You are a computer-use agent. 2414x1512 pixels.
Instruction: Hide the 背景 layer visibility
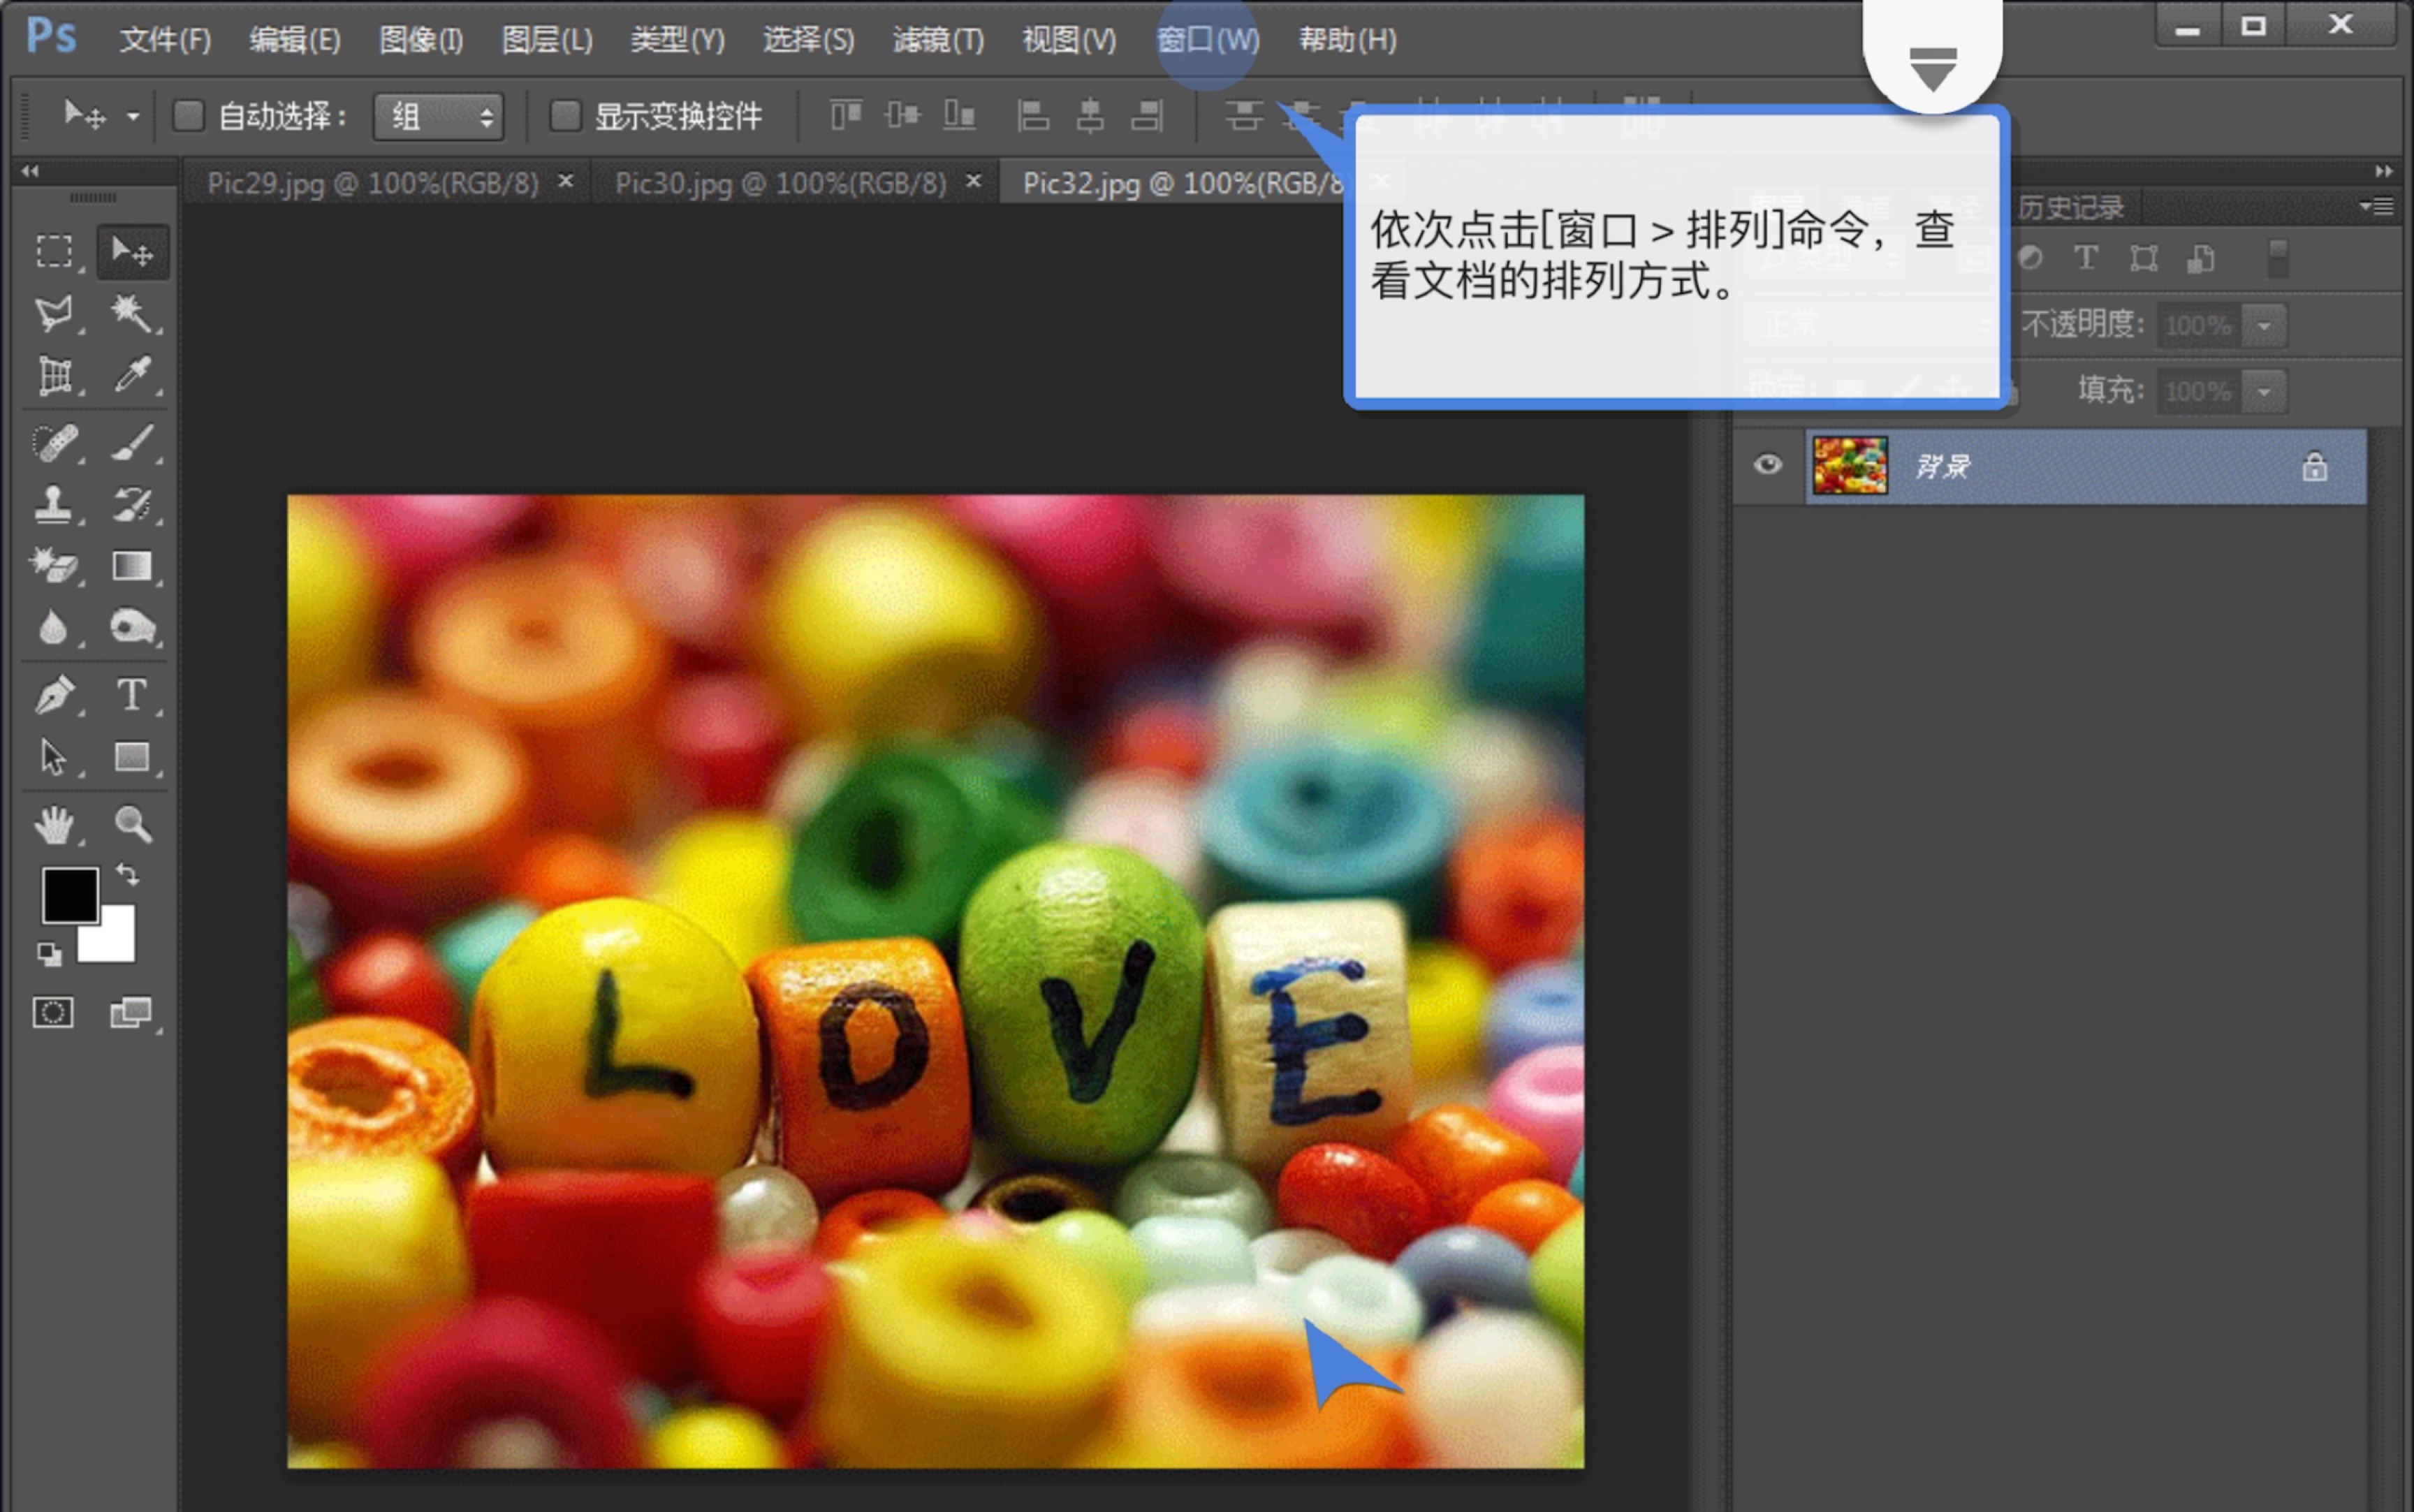pos(1767,464)
